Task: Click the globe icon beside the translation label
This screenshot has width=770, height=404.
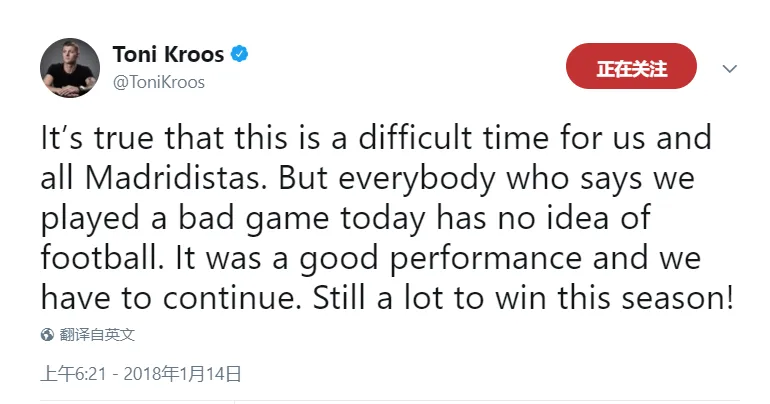Action: pos(47,335)
